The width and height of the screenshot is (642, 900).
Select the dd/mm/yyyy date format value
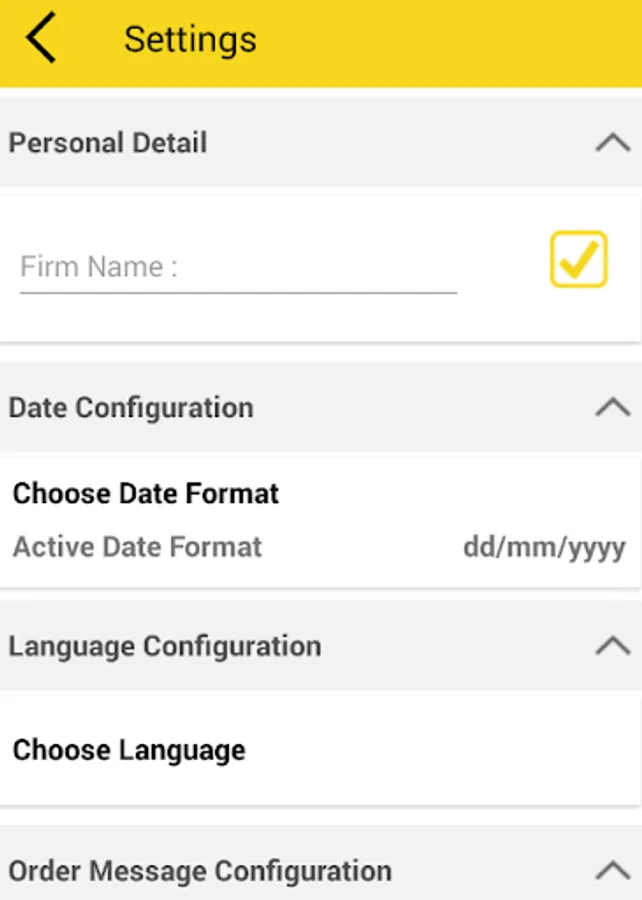tap(544, 547)
